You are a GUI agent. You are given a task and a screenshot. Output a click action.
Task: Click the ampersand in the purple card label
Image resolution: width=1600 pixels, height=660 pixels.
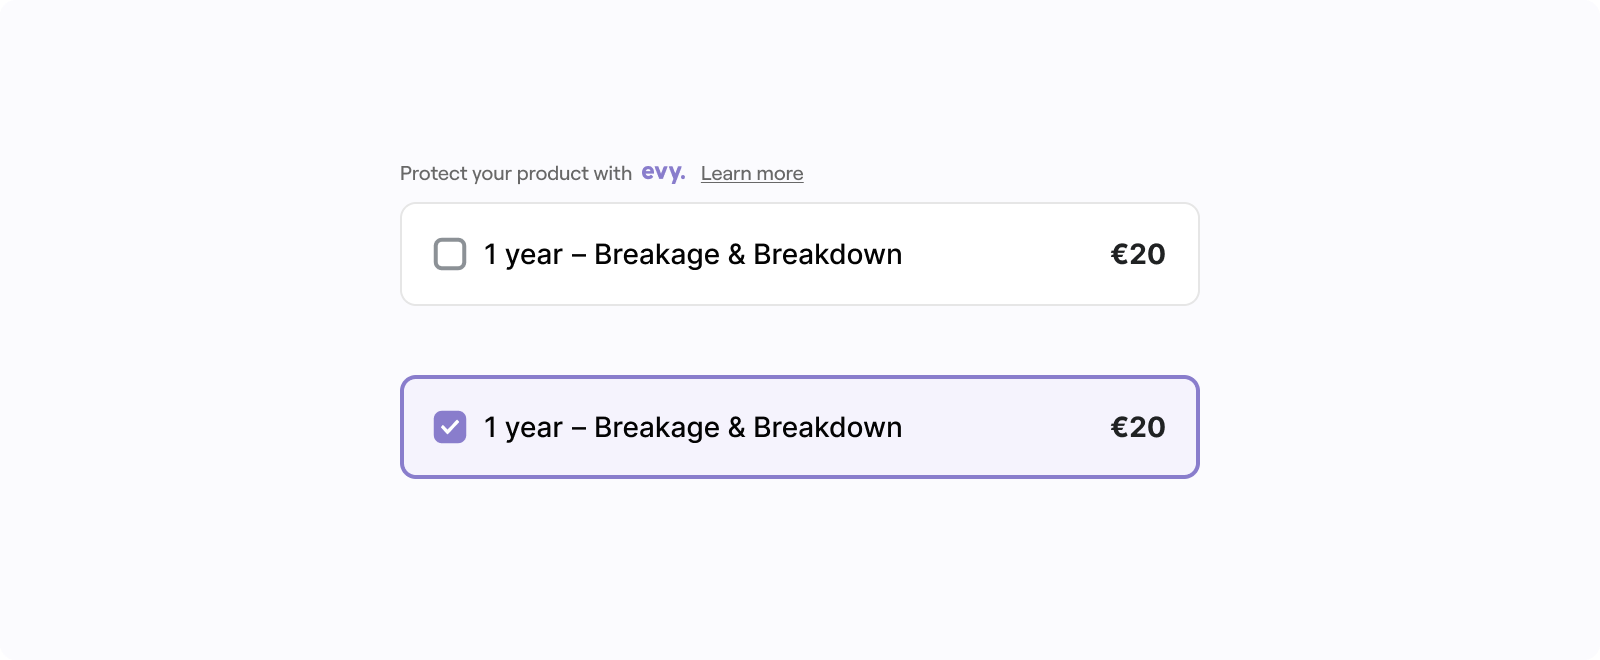pyautogui.click(x=737, y=427)
